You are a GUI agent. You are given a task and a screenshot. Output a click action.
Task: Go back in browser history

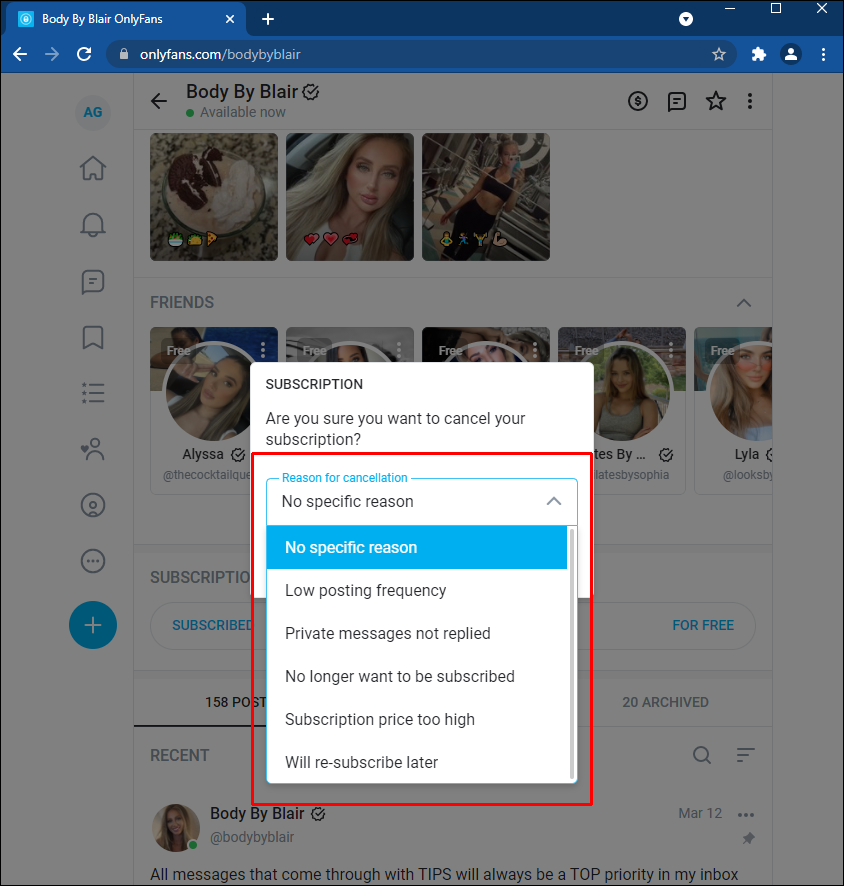[20, 54]
